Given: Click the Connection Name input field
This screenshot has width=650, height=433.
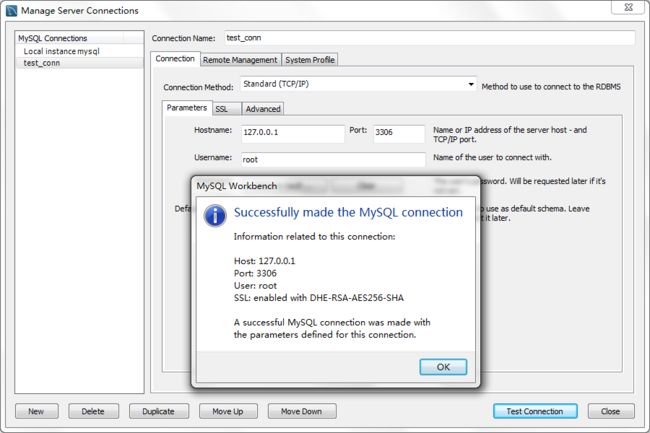Looking at the screenshot, I should [429, 38].
